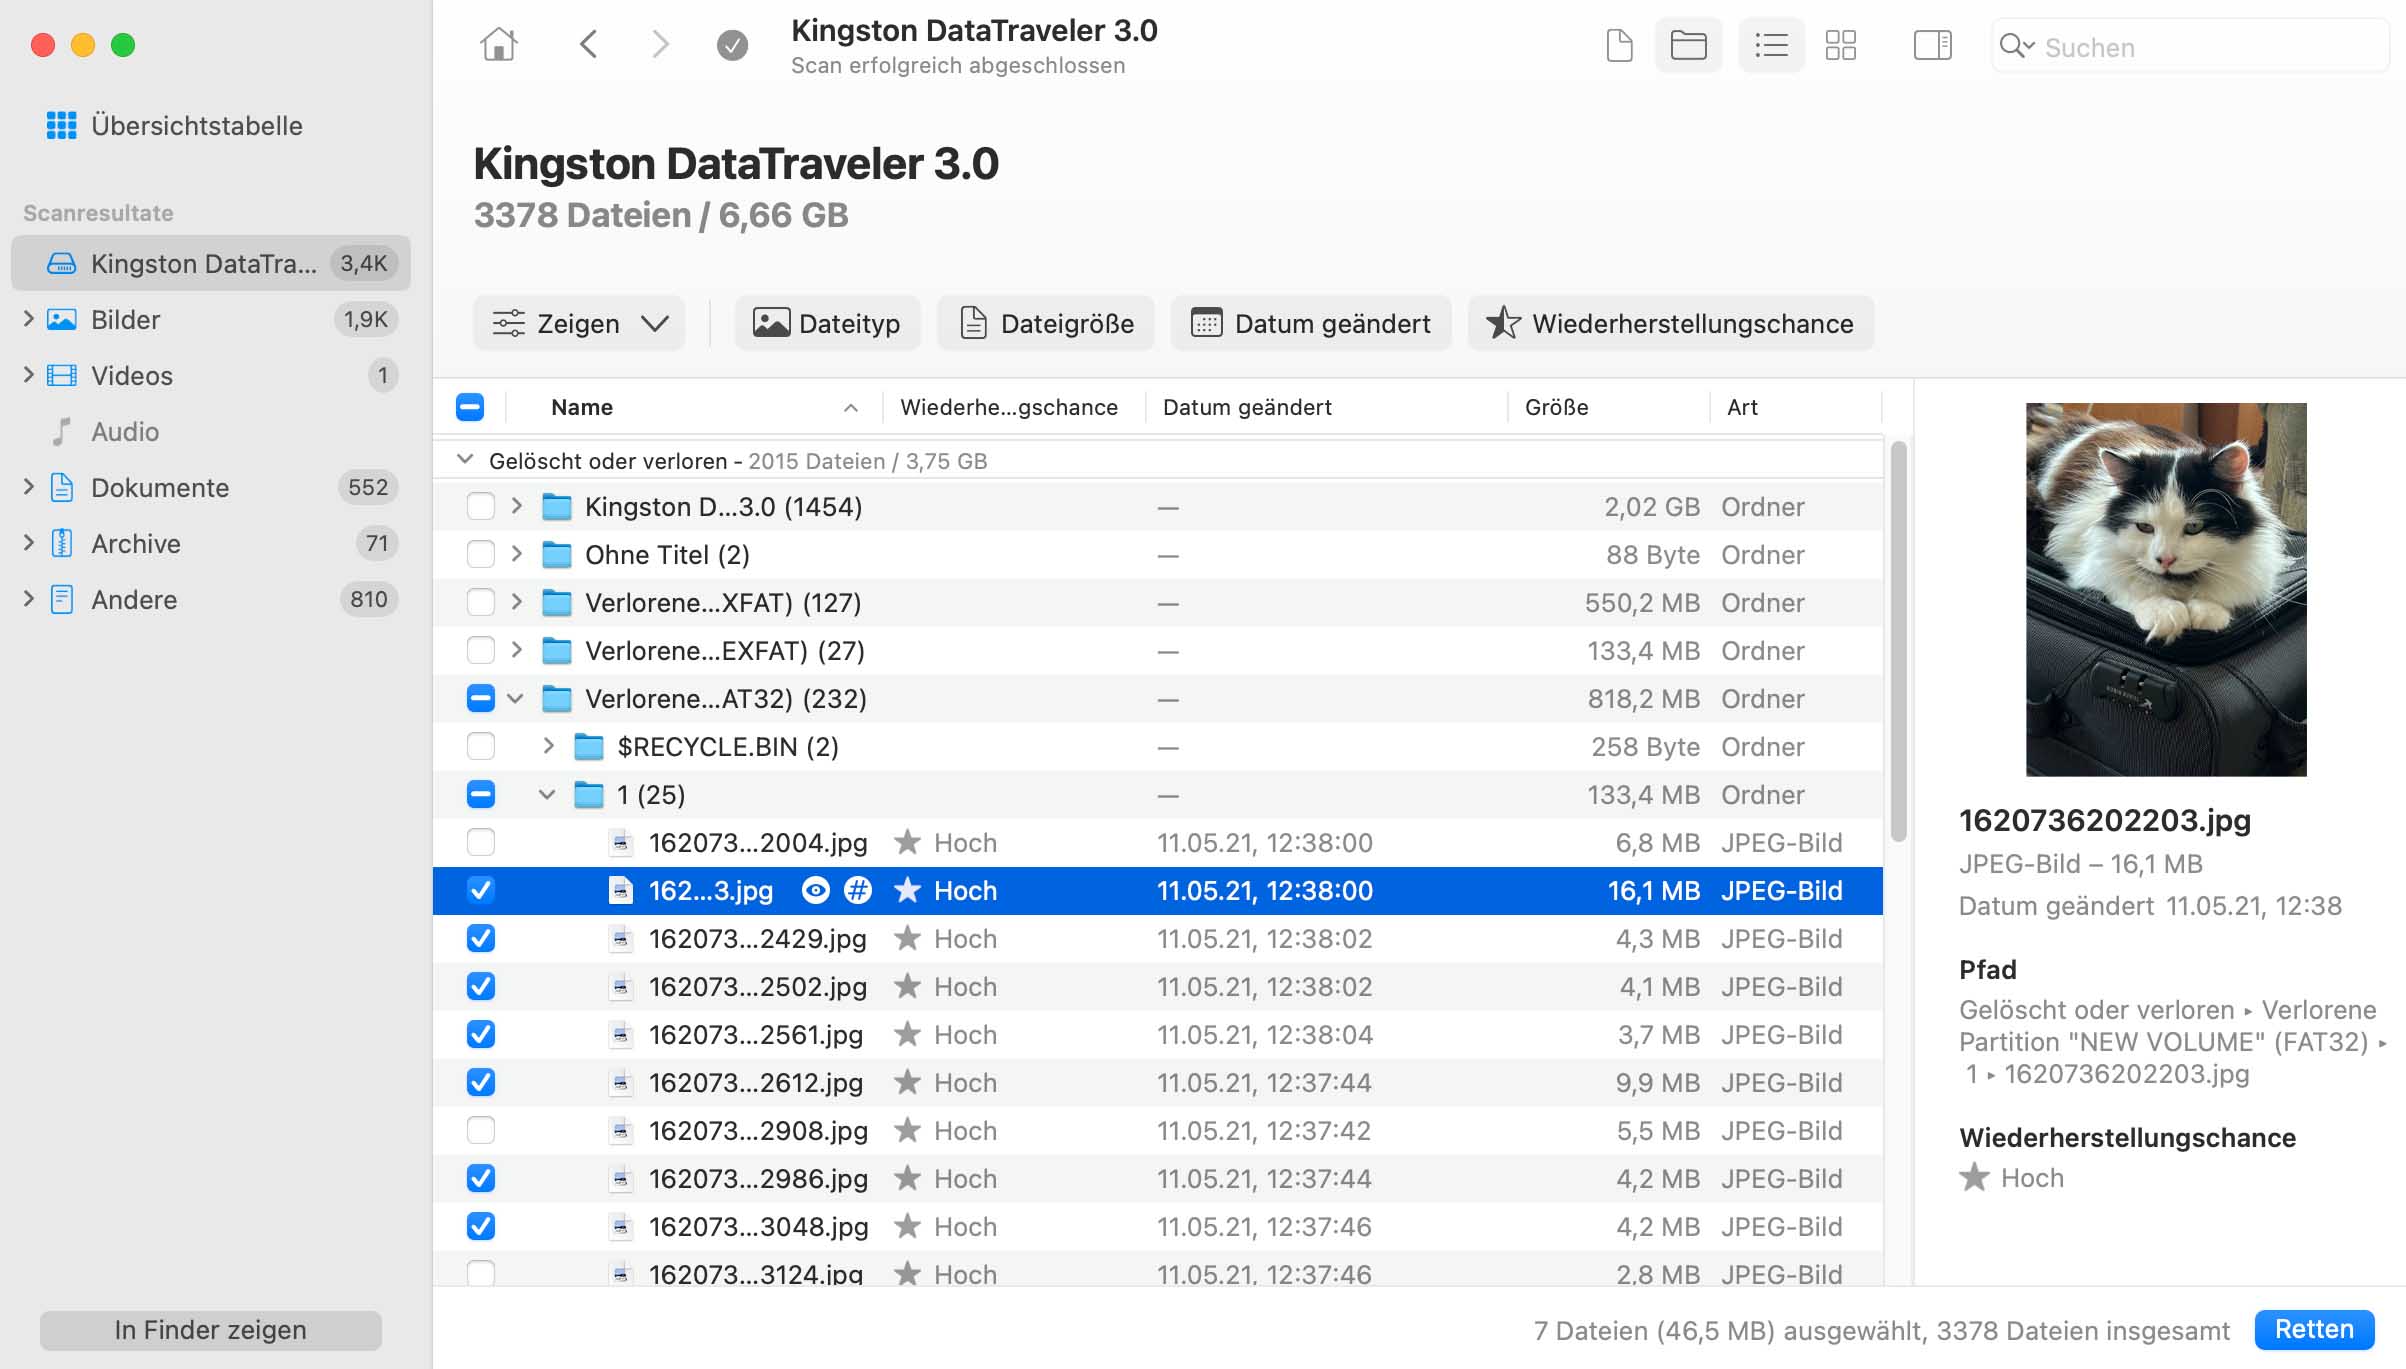The image size is (2406, 1369).
Task: Collapse the folder 1 (25)
Action: [x=547, y=794]
